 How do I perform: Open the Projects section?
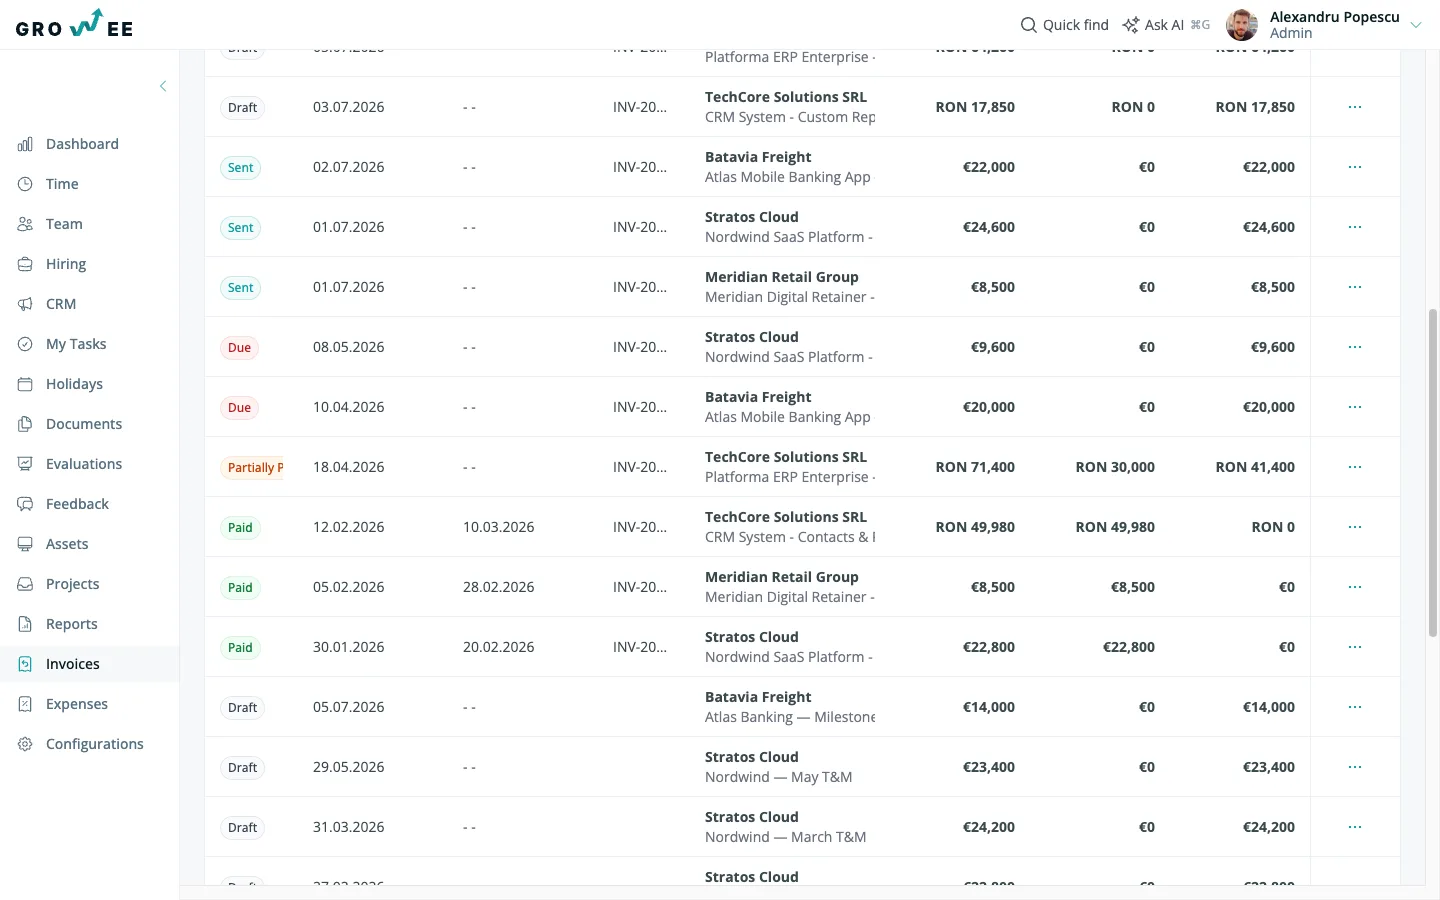(90, 584)
